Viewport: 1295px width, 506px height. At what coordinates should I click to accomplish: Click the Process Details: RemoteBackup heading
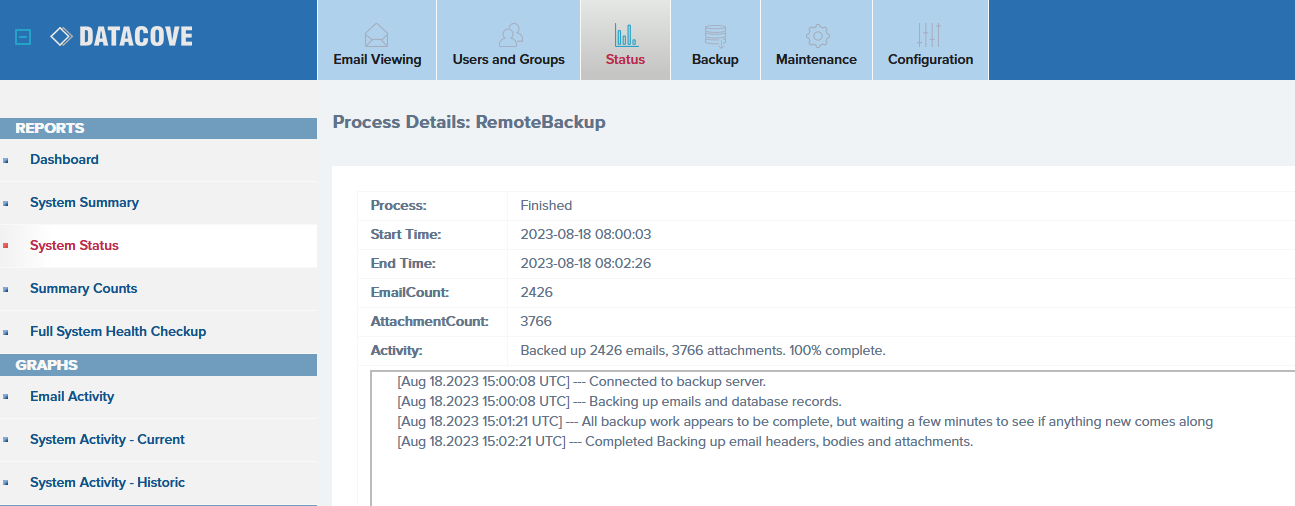point(469,122)
